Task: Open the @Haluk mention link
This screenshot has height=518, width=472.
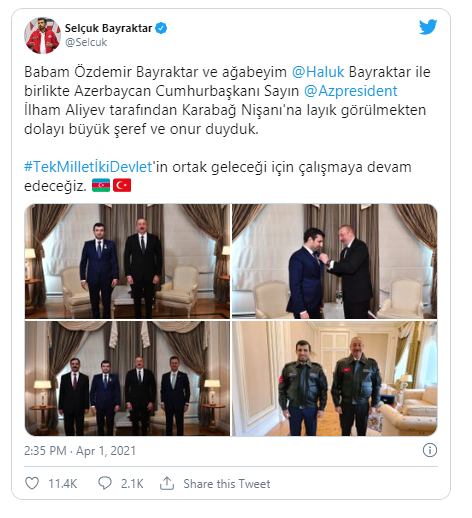Action: (318, 72)
